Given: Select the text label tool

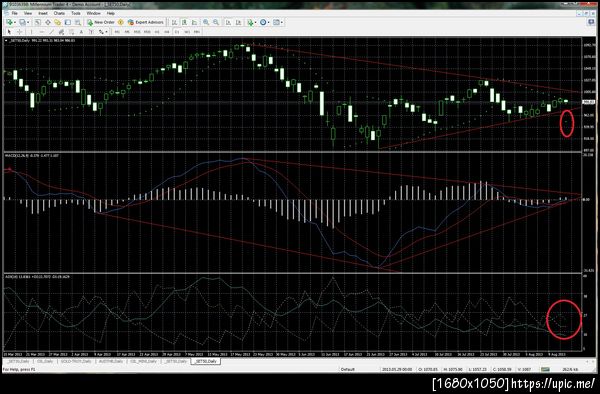Looking at the screenshot, I should [x=91, y=32].
